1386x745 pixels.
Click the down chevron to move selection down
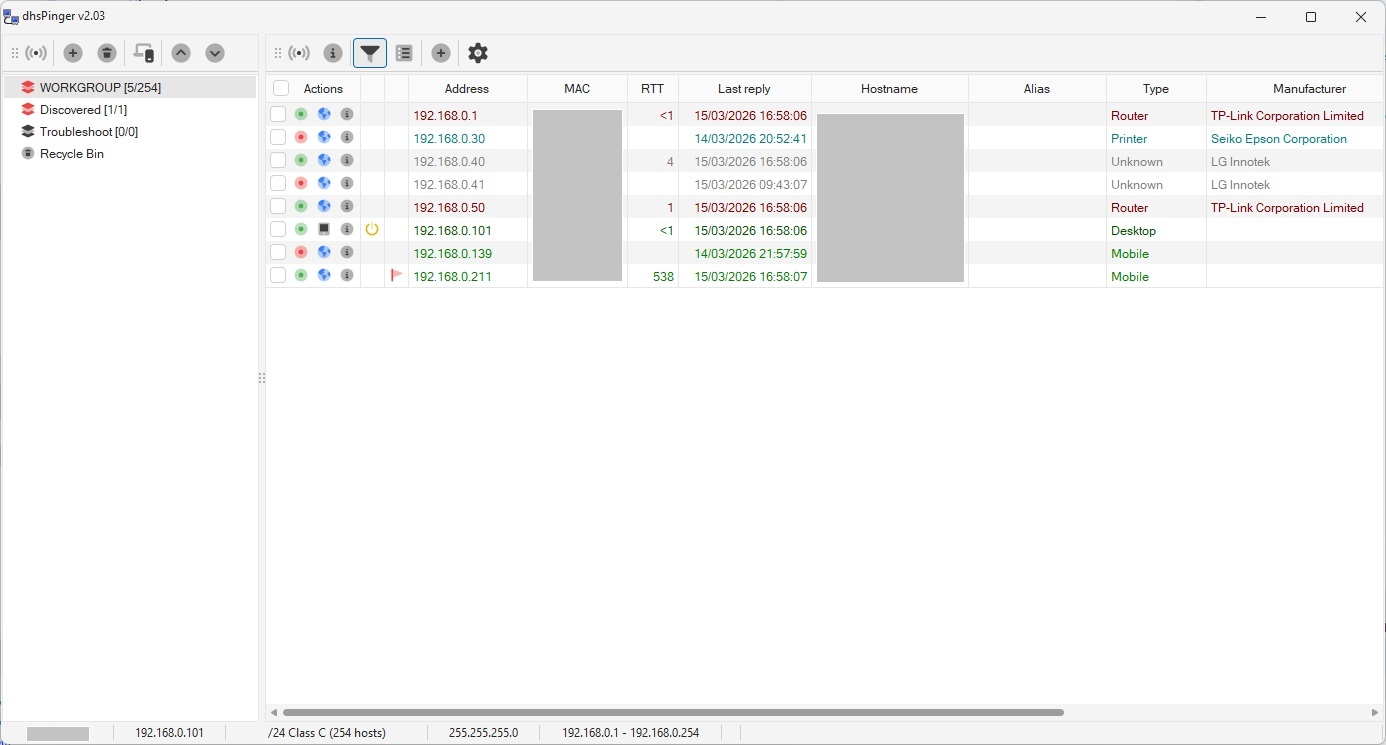[215, 53]
